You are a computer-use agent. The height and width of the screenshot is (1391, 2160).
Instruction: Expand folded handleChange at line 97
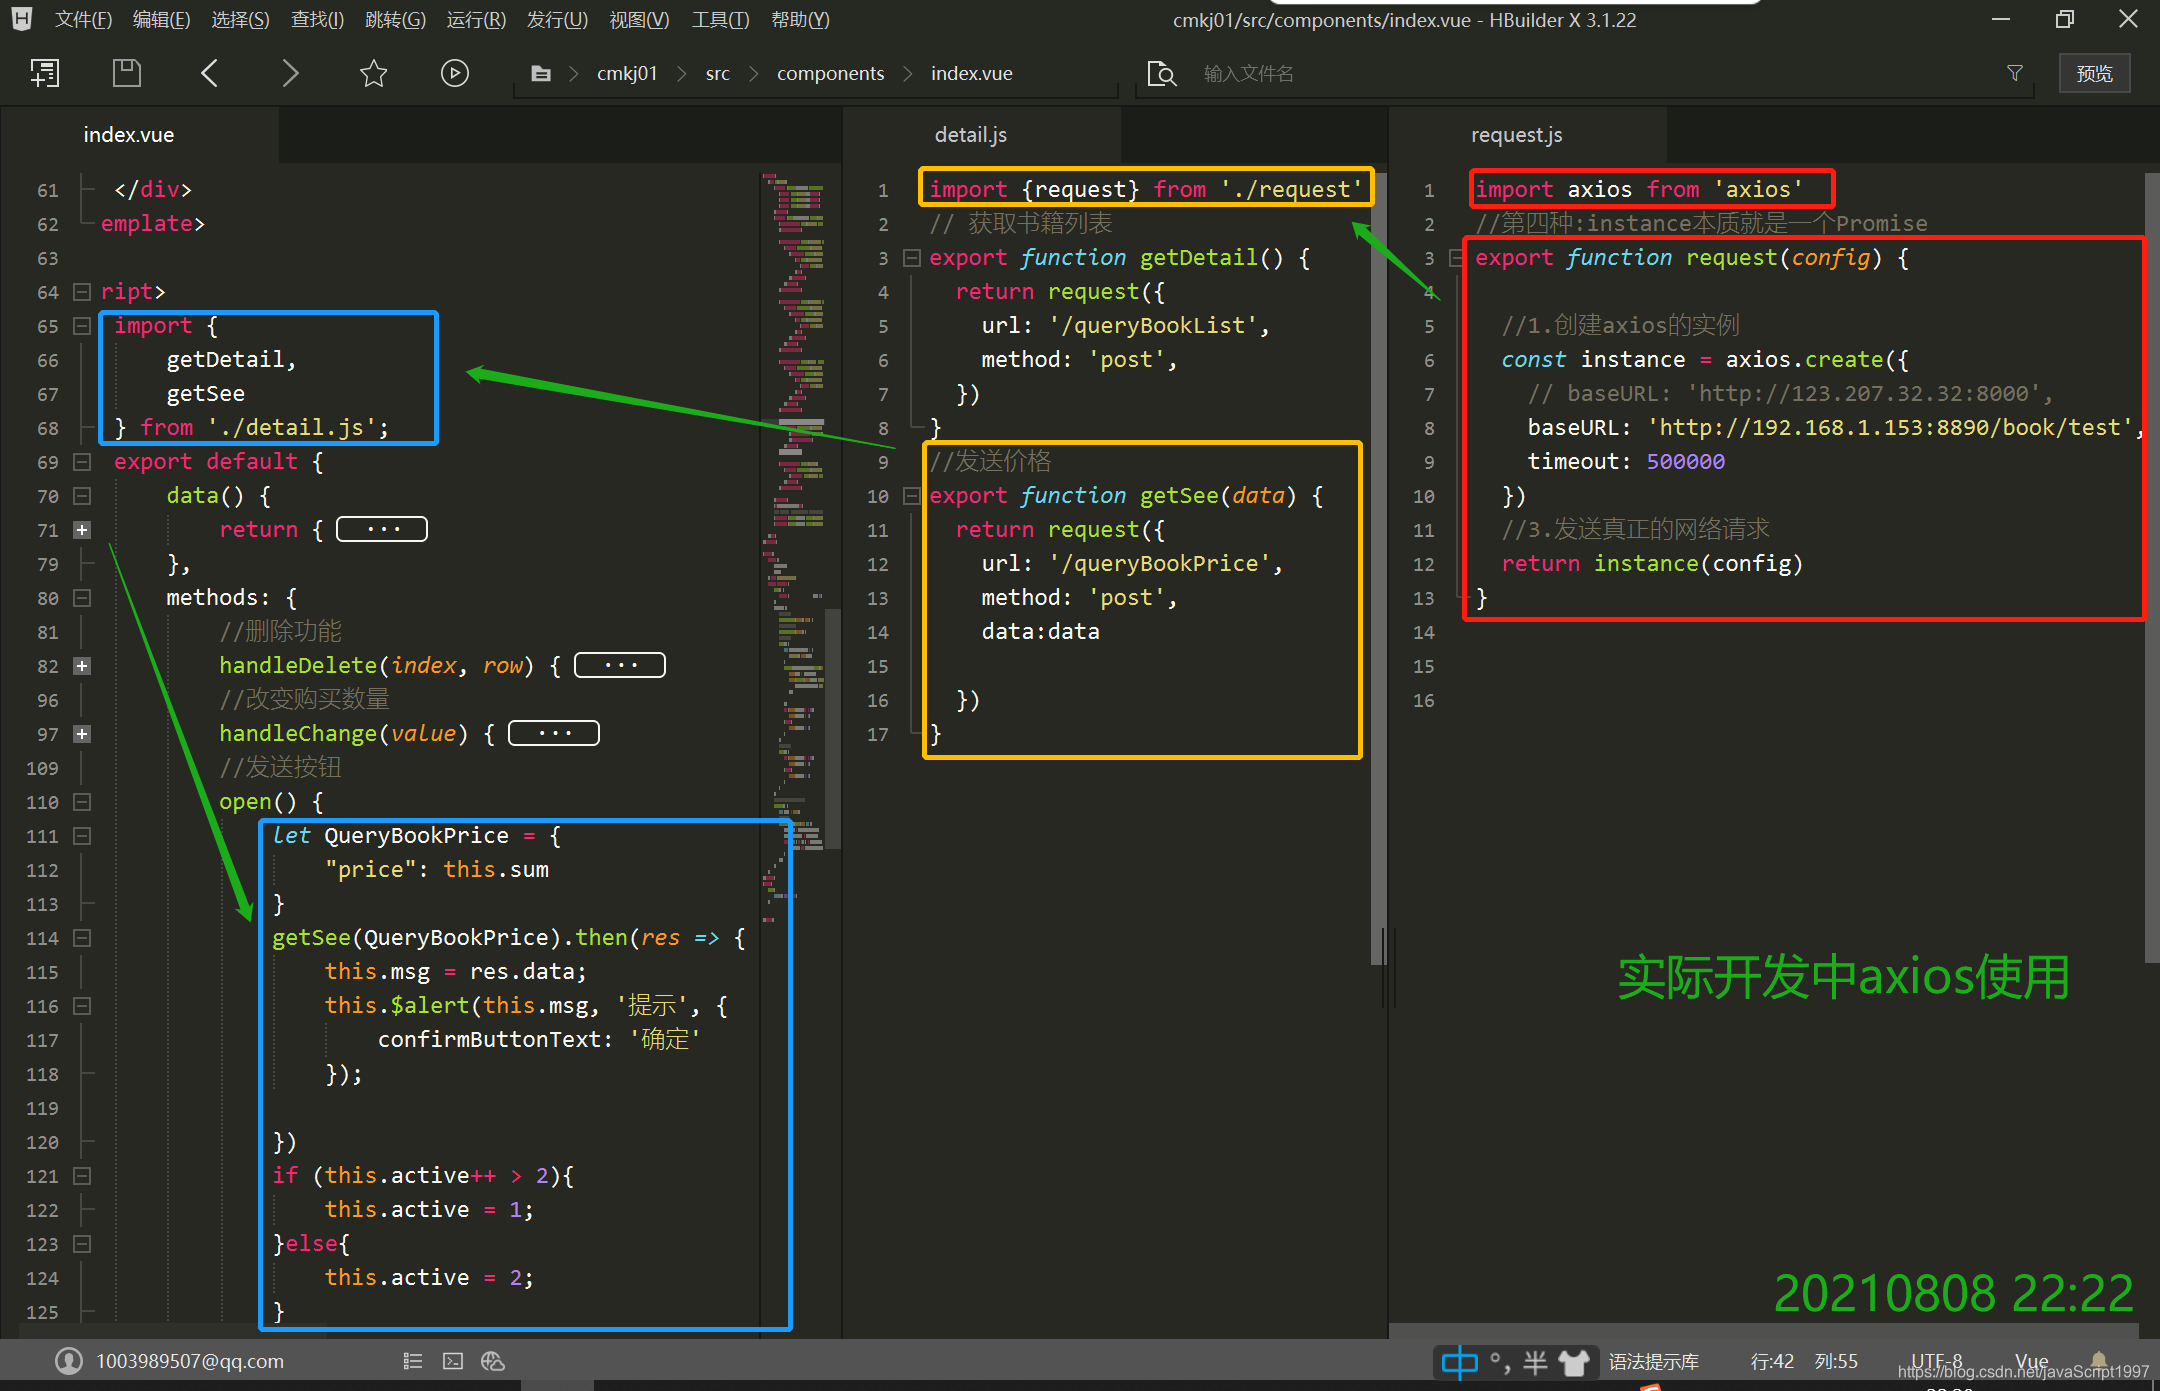click(82, 734)
